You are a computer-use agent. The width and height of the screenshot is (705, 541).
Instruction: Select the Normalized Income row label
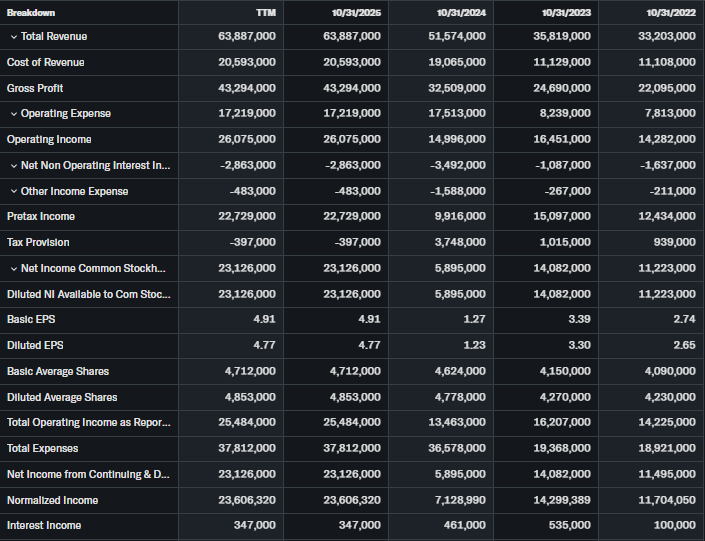tap(52, 500)
